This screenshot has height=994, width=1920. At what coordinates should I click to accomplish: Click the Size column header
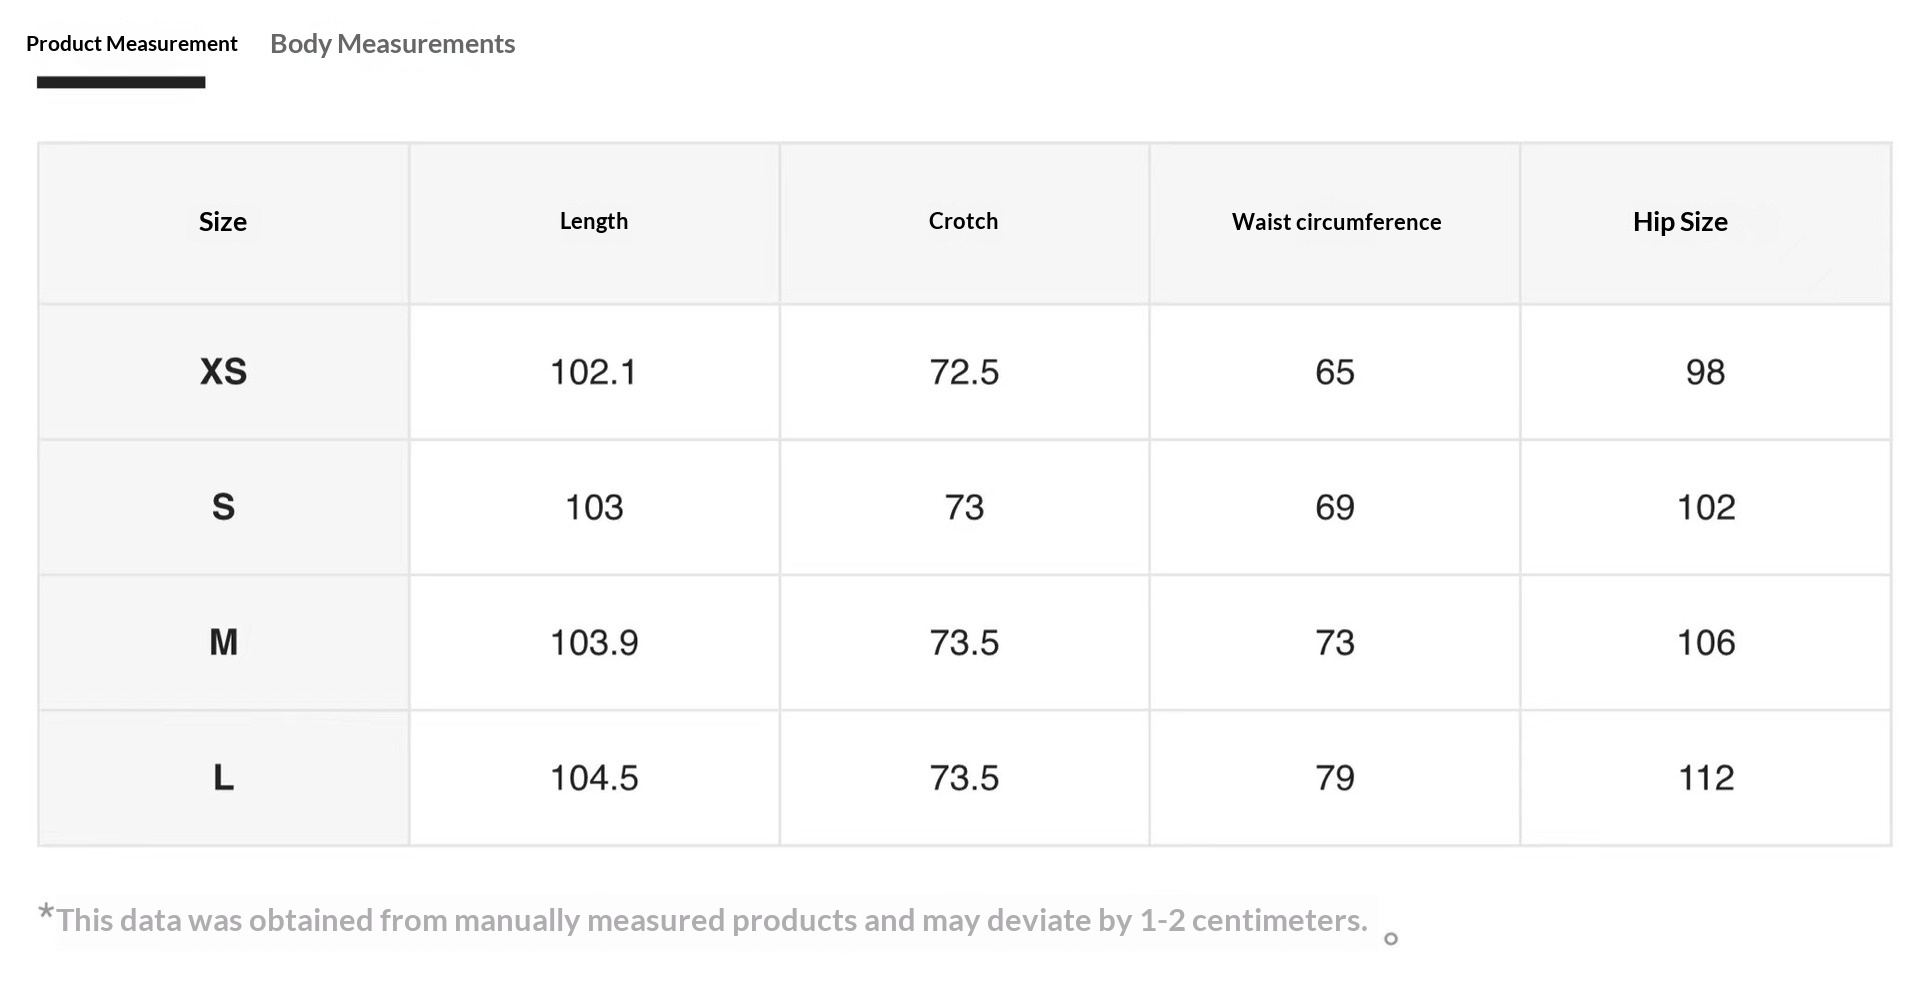click(223, 222)
